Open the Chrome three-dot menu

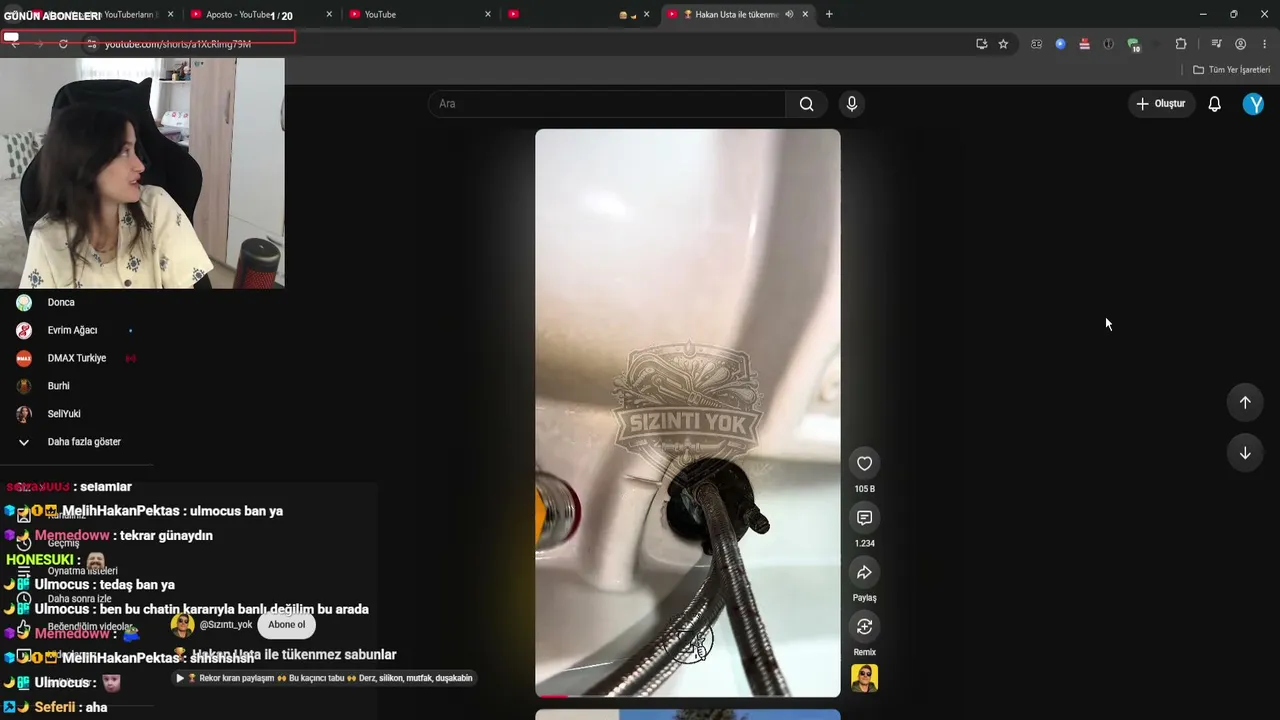pyautogui.click(x=1265, y=44)
